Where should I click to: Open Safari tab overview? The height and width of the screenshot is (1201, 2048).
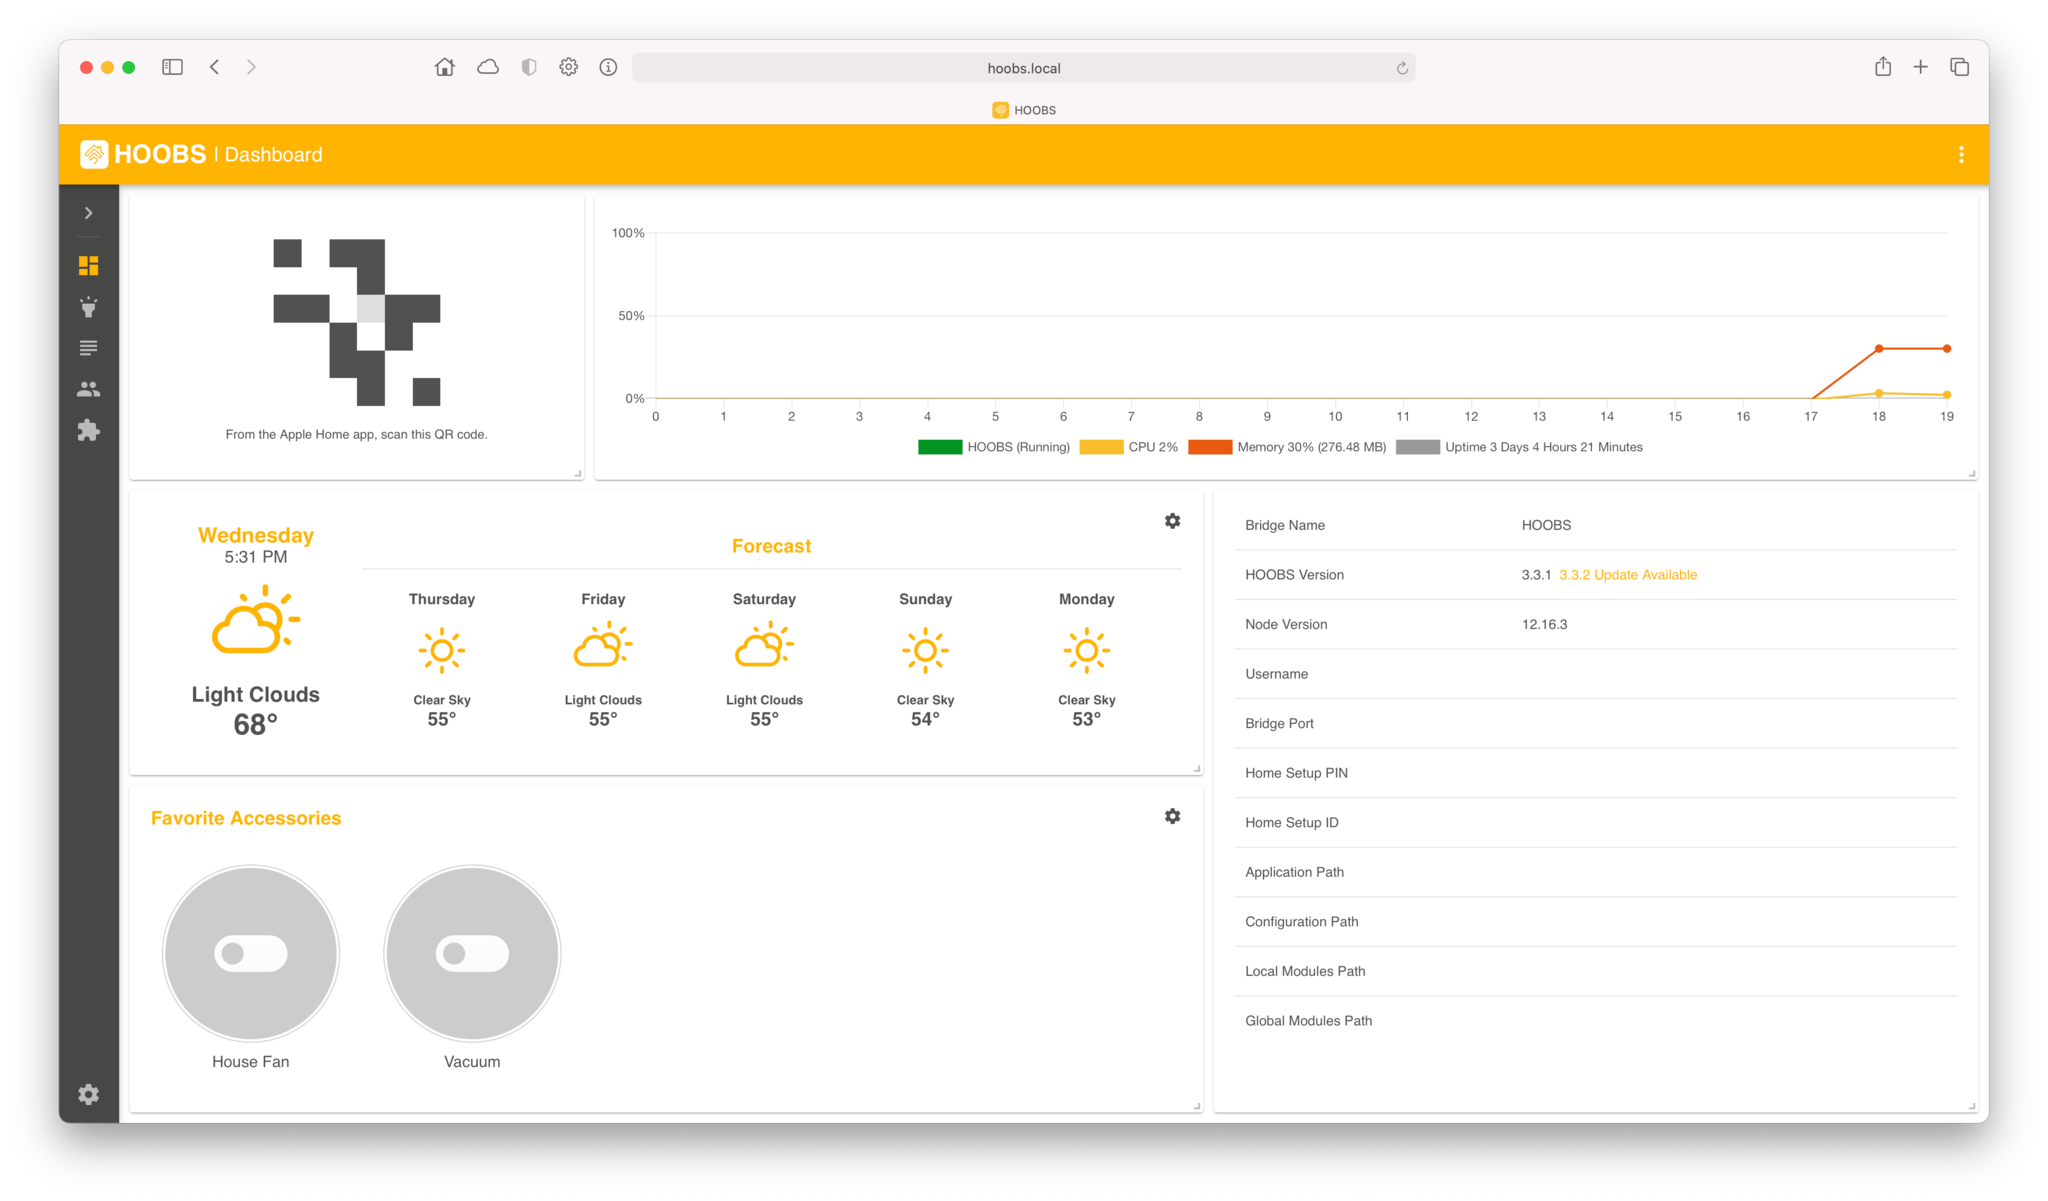[x=1958, y=67]
